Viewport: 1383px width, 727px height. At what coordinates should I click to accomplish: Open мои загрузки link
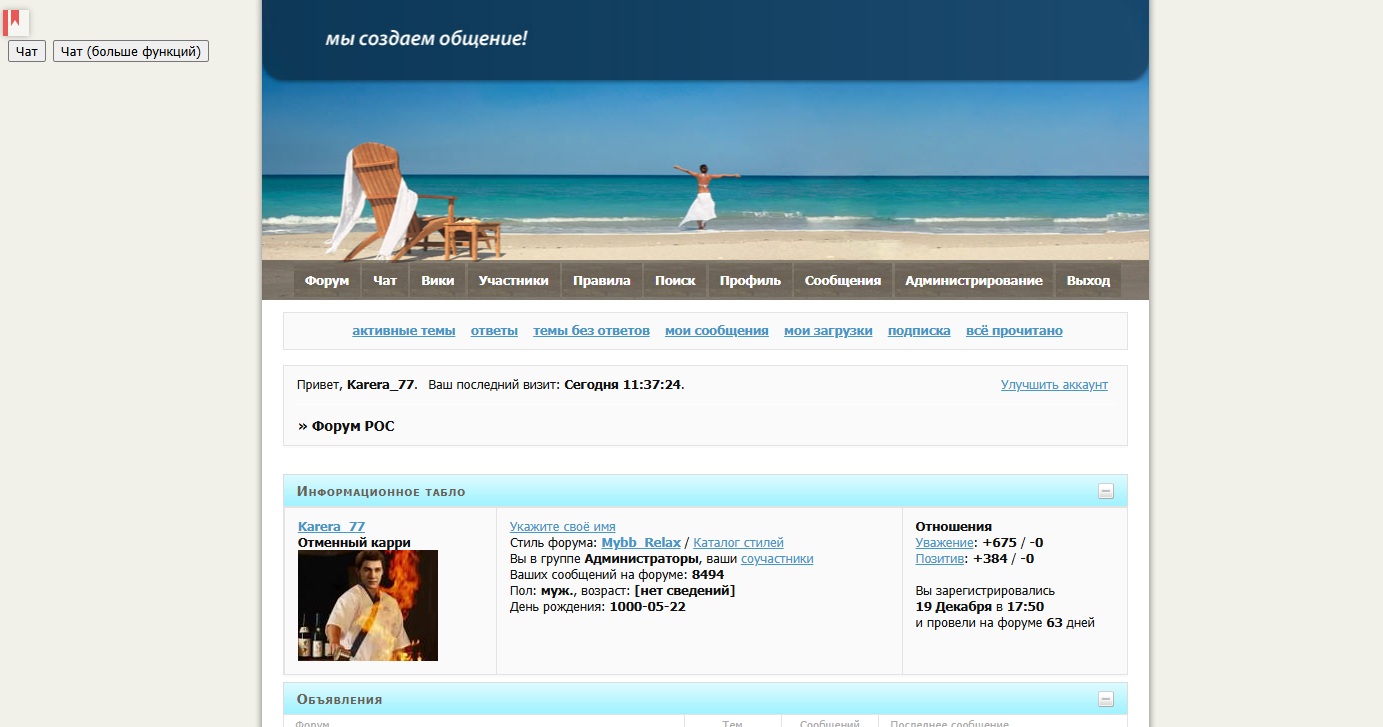828,331
